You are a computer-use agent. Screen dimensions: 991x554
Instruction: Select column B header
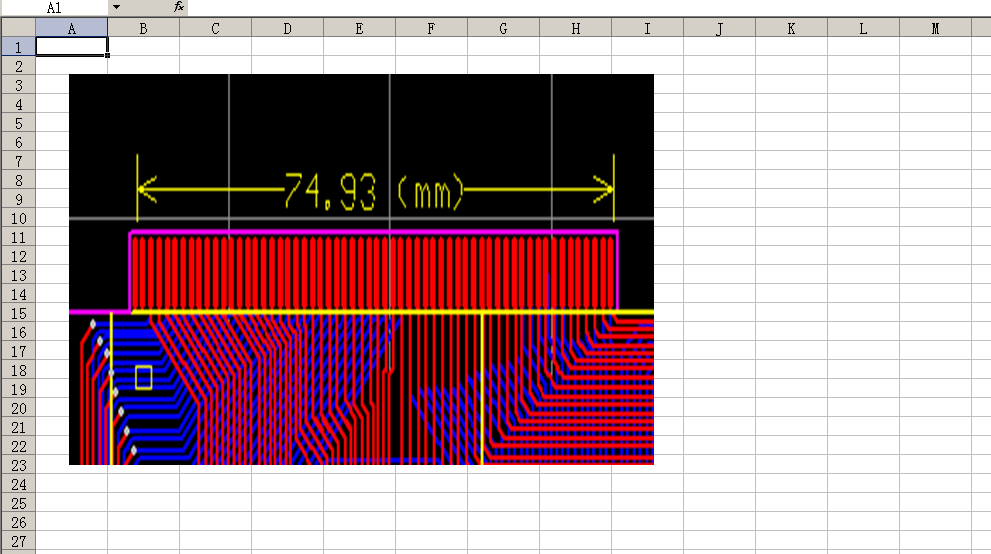point(143,28)
